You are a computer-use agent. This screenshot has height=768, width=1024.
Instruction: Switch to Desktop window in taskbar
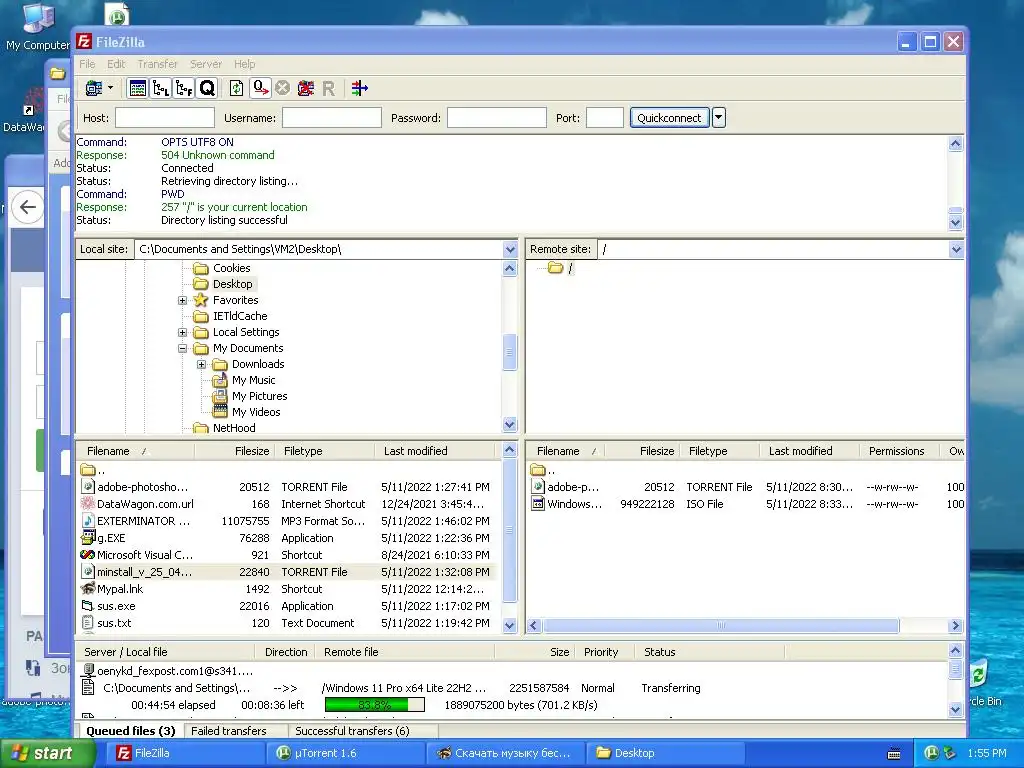pos(666,753)
